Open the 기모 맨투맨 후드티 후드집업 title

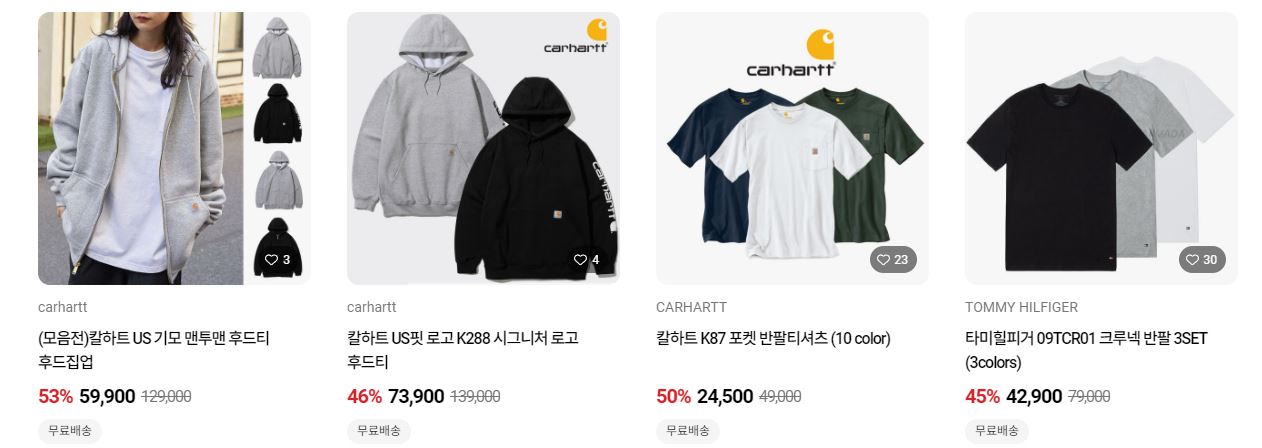(154, 350)
